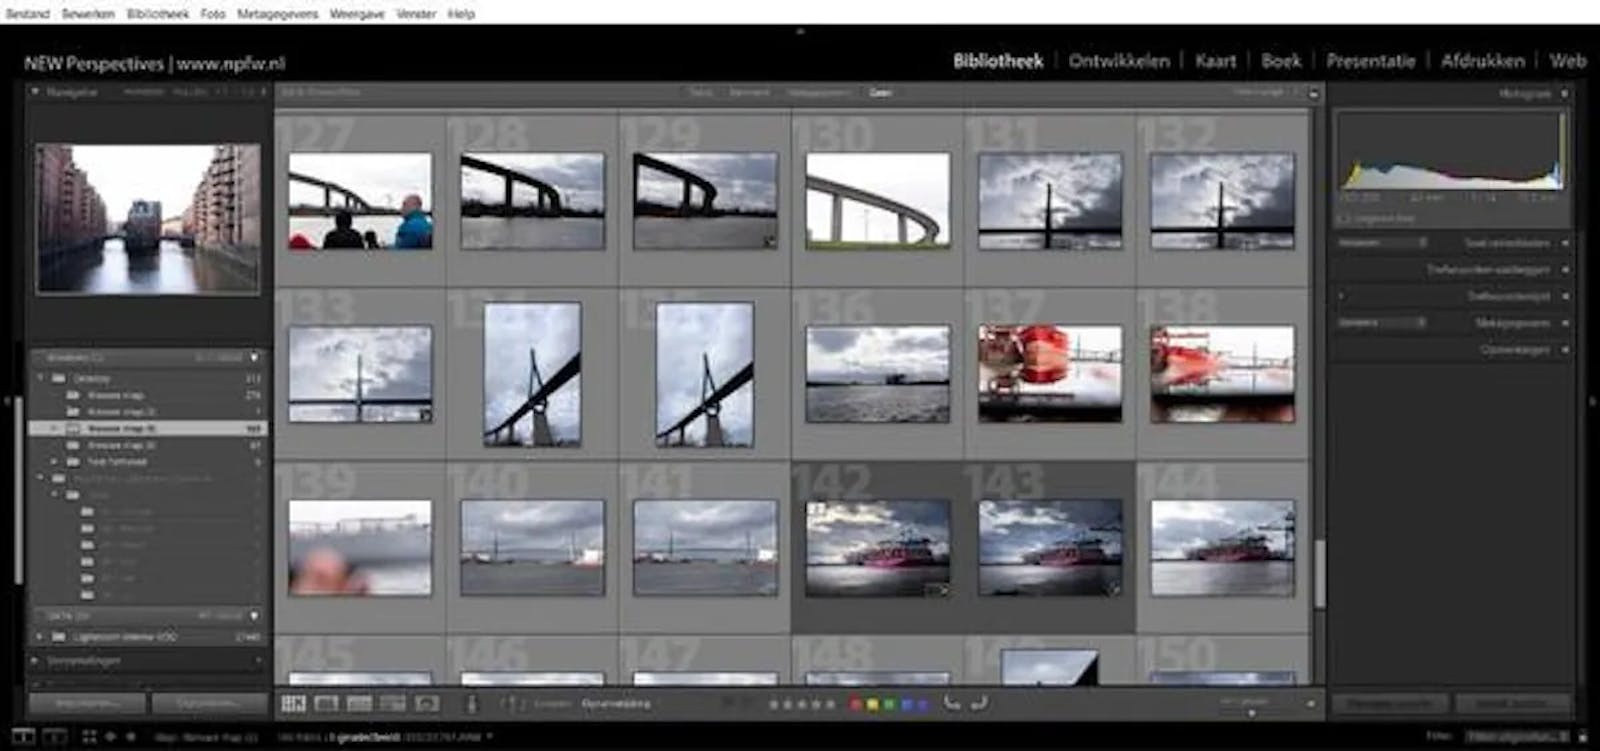The height and width of the screenshot is (751, 1600).
Task: Click the filmstrip grid shortcut icon
Action: [x=89, y=737]
